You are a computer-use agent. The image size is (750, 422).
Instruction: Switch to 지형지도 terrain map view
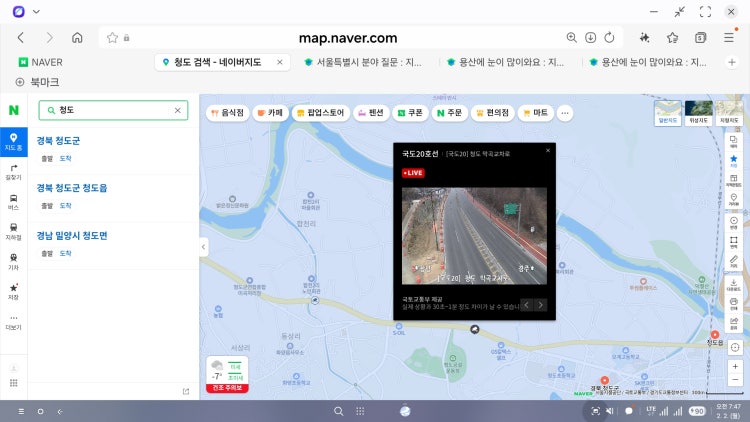coord(728,112)
